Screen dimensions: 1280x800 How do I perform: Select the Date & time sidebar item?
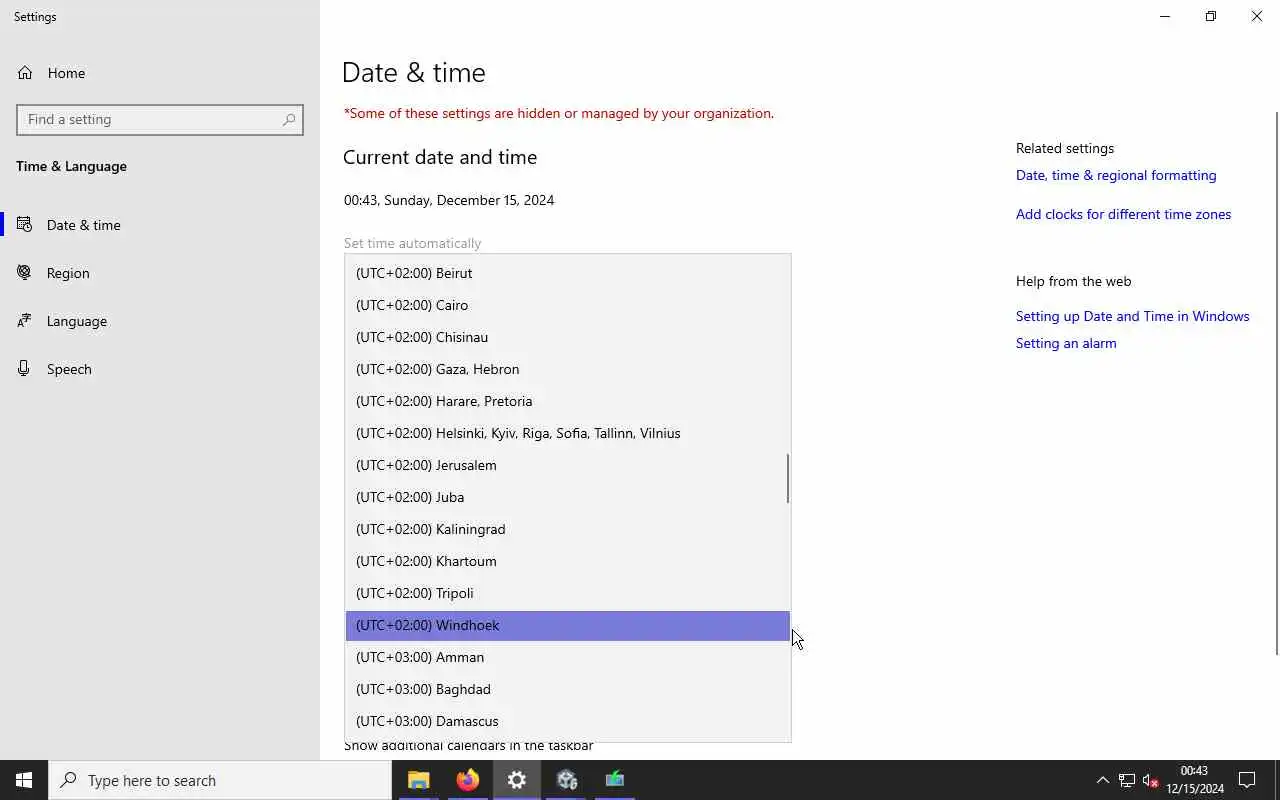[160, 225]
